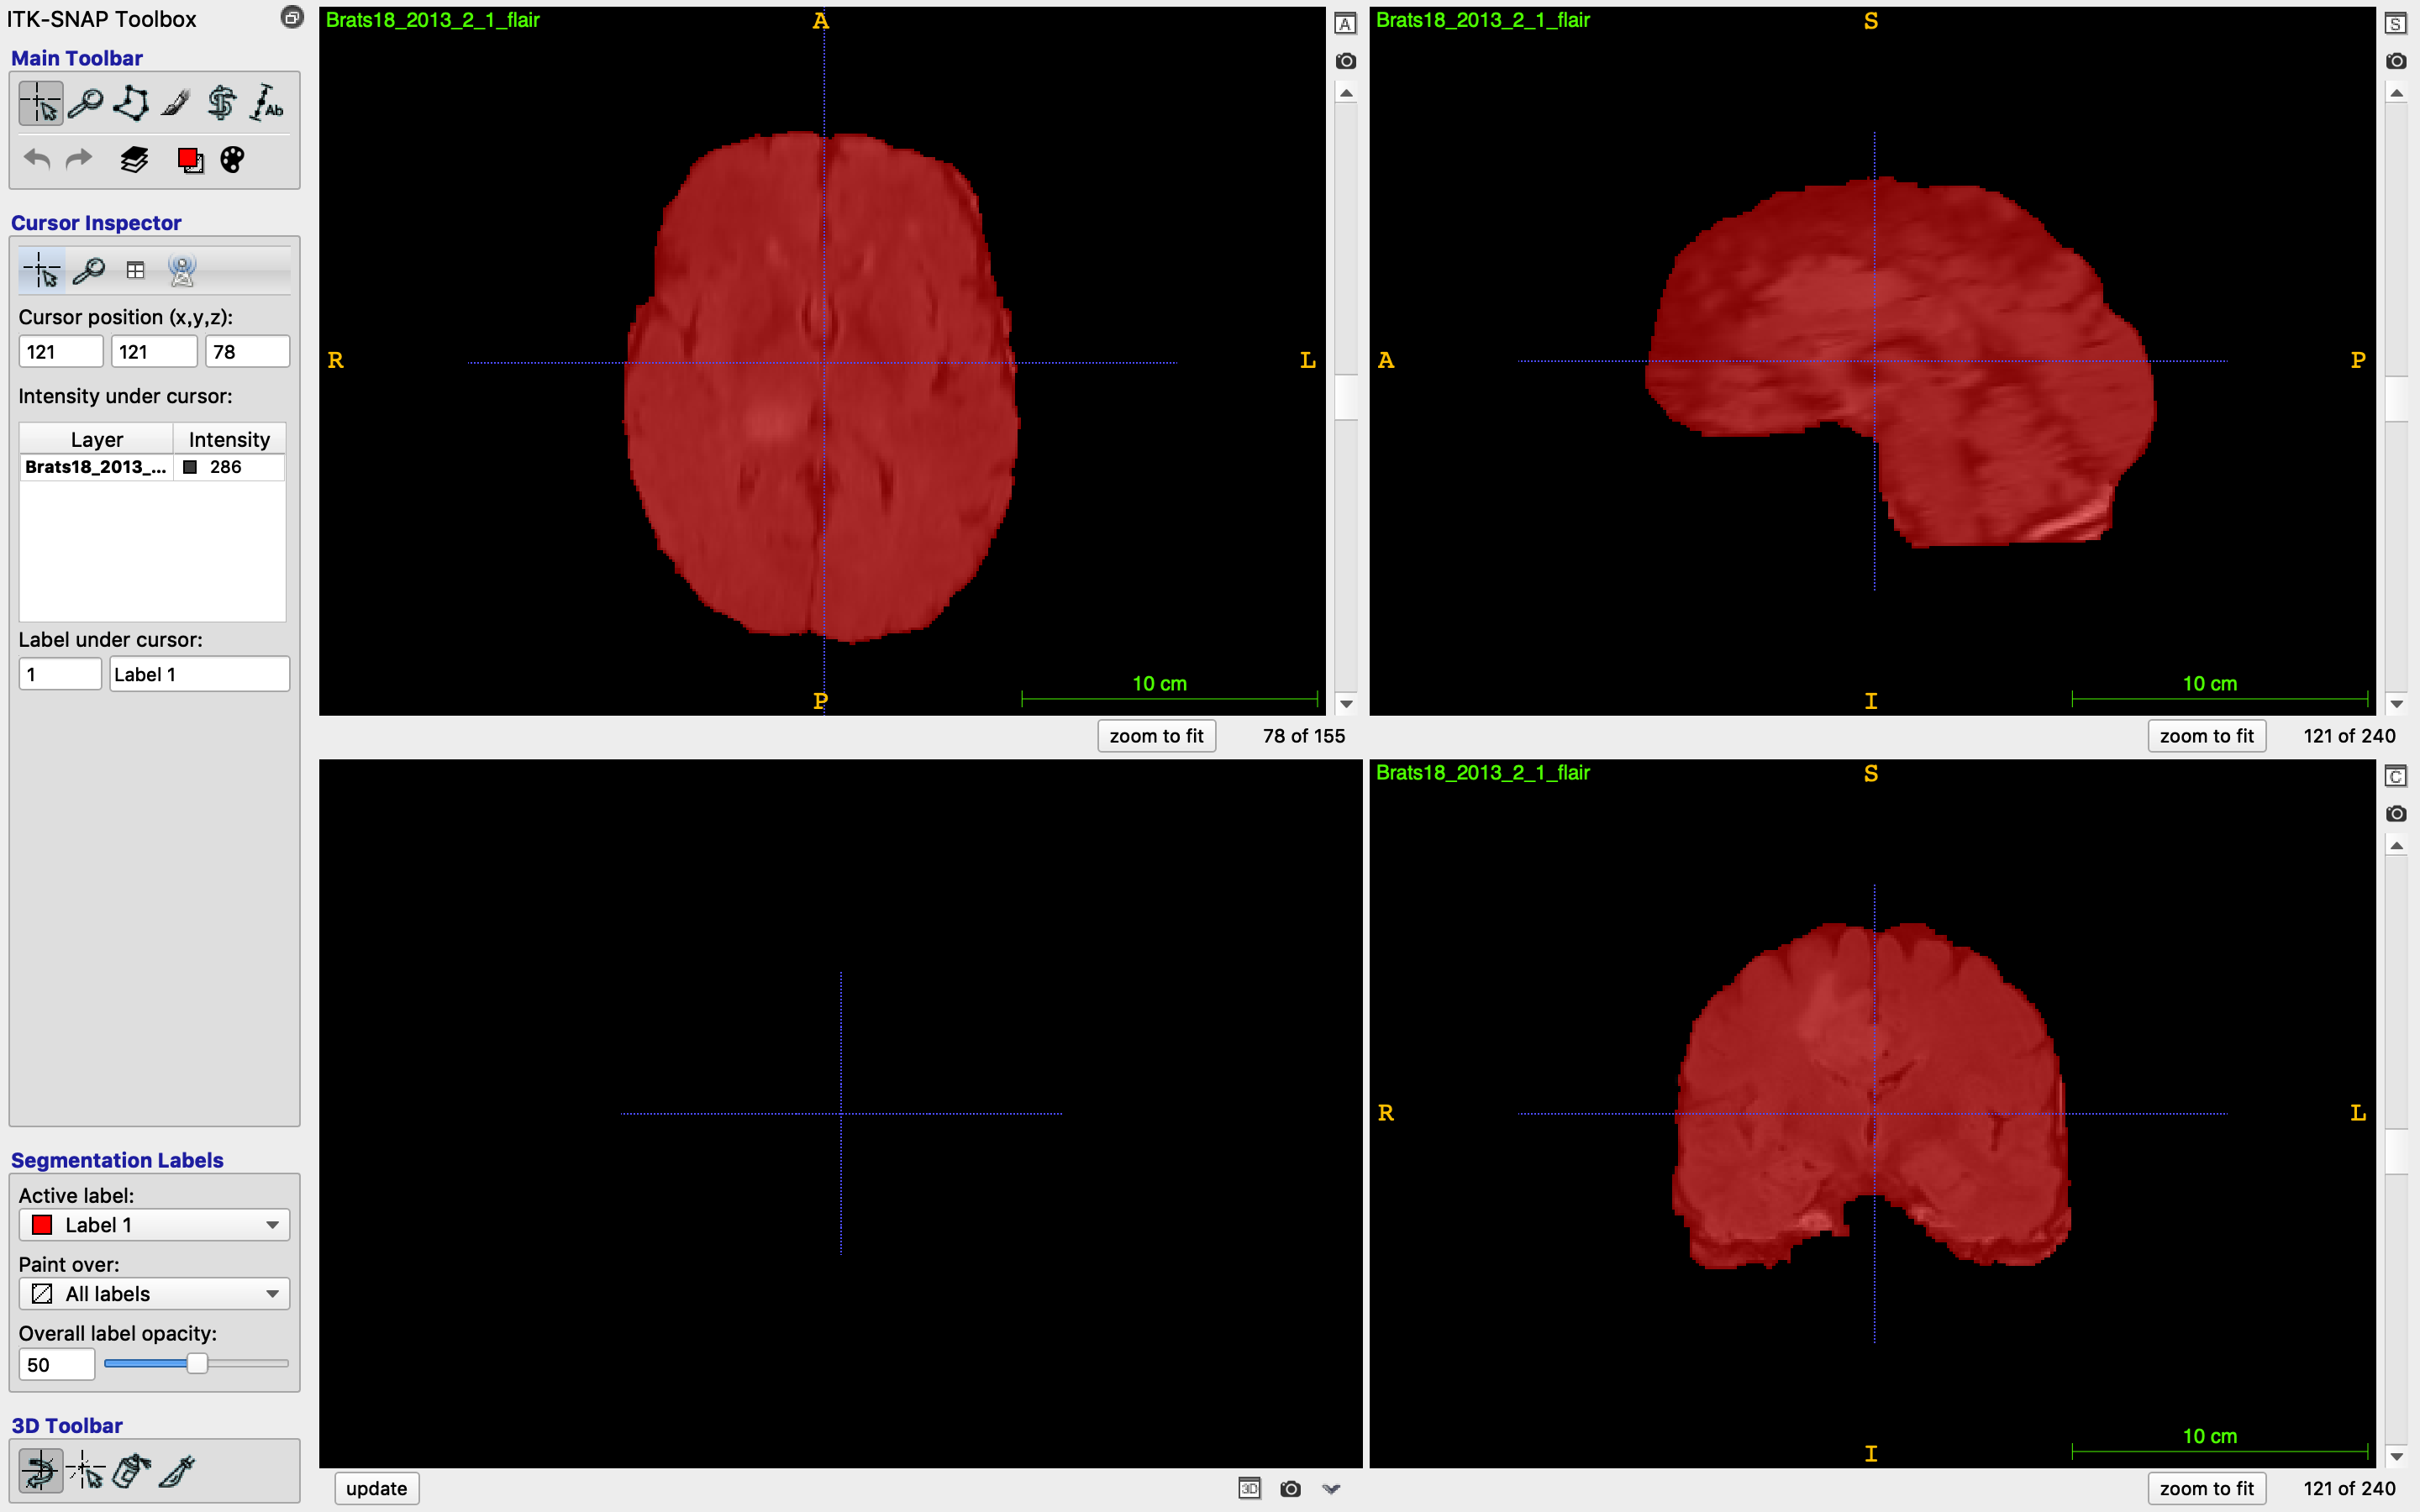
Task: Click the label opacity slider handle
Action: pyautogui.click(x=197, y=1364)
